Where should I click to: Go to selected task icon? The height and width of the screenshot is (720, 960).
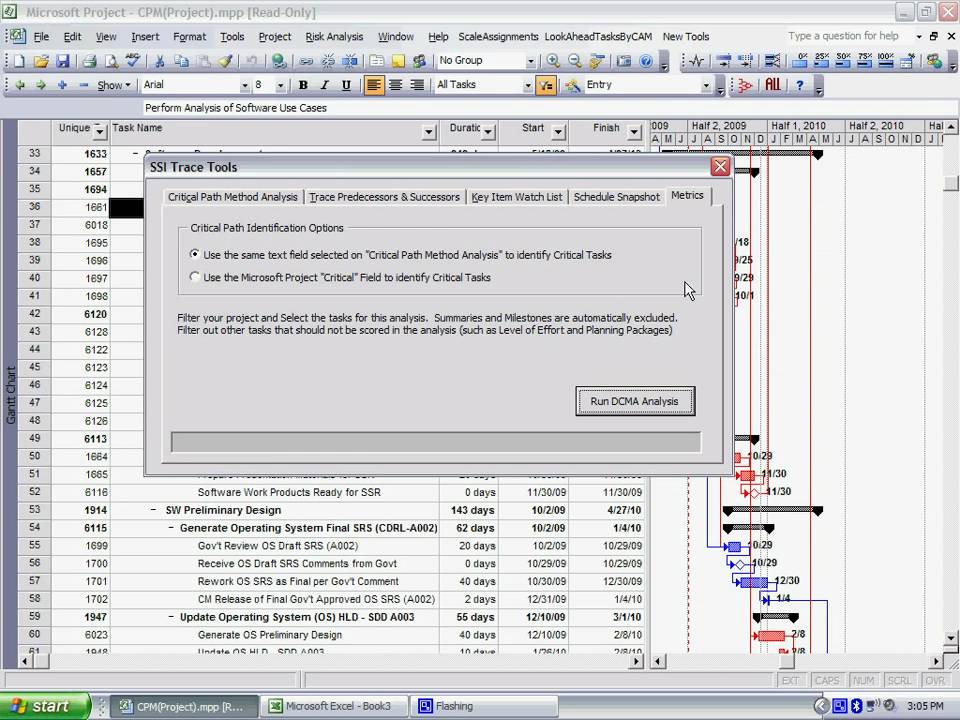point(596,61)
